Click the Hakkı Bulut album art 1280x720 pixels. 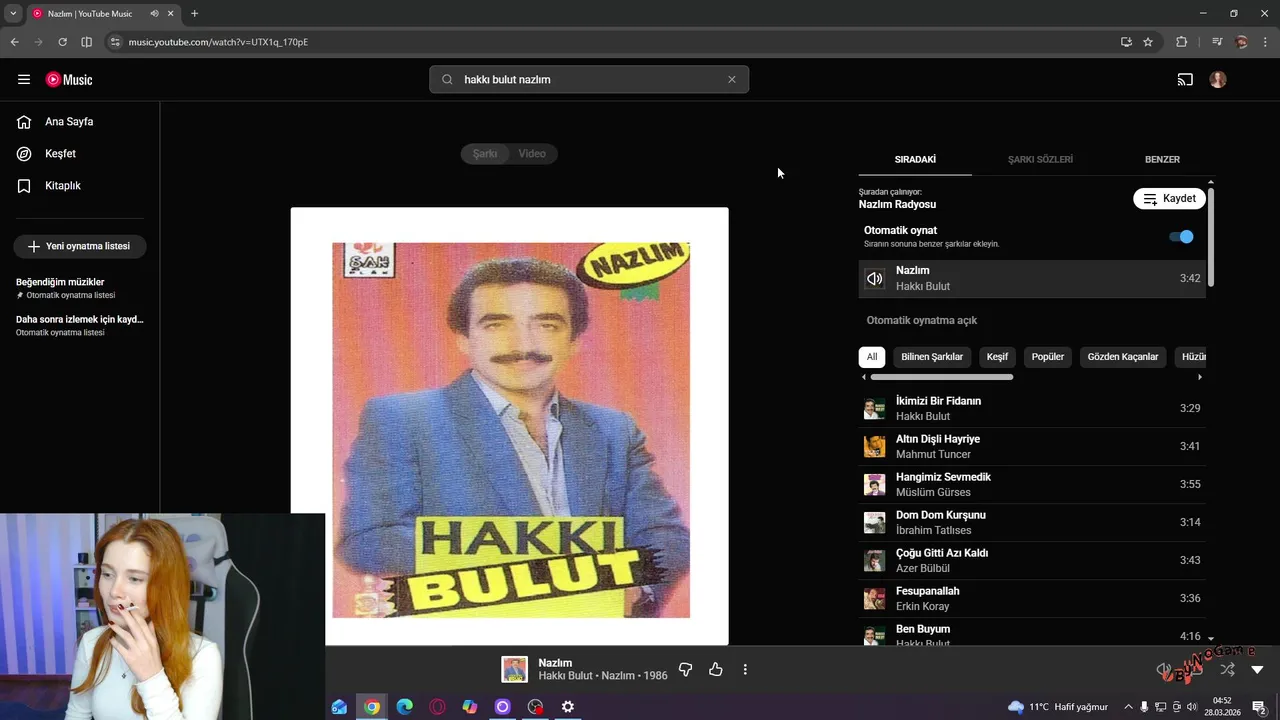tap(510, 427)
